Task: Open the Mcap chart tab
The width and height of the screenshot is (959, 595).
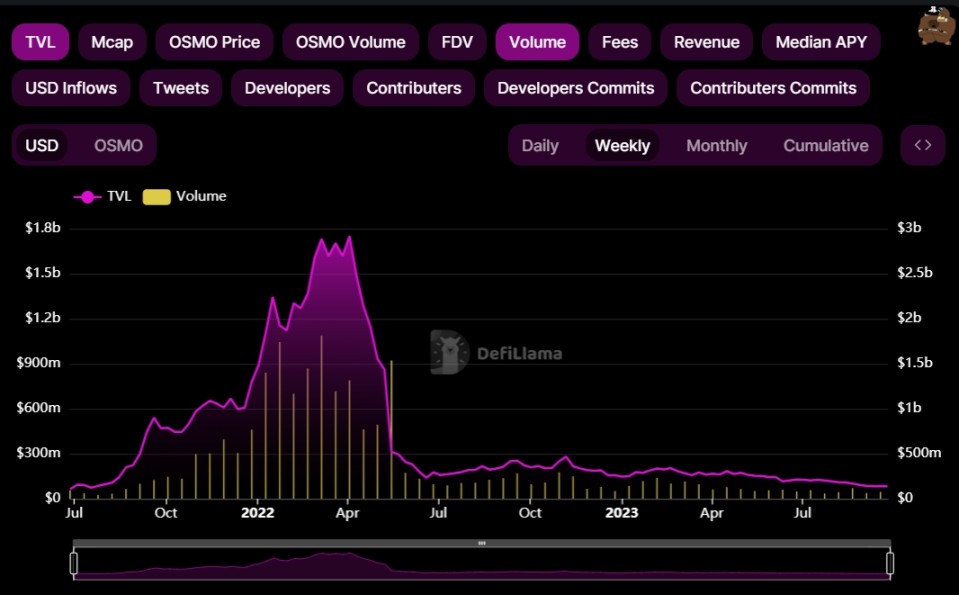Action: (111, 42)
